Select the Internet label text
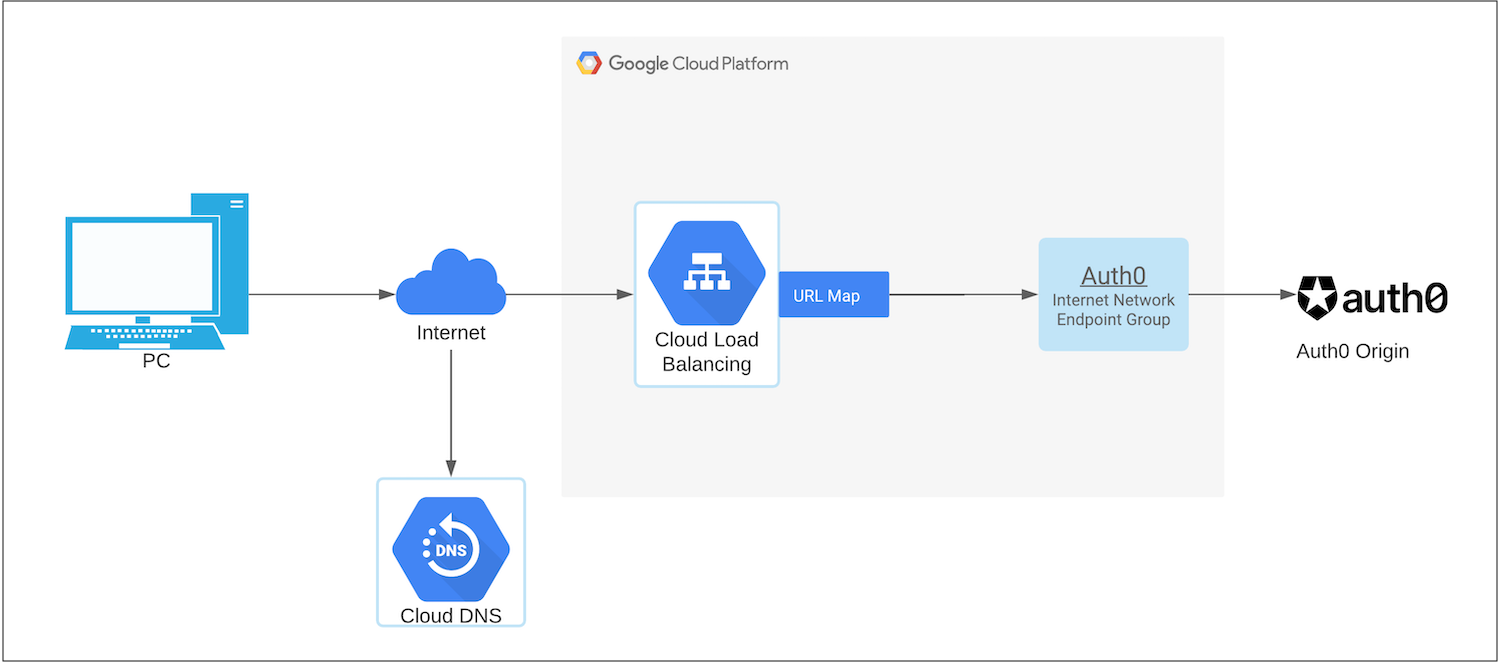Image resolution: width=1500 pixels, height=664 pixels. pos(450,332)
